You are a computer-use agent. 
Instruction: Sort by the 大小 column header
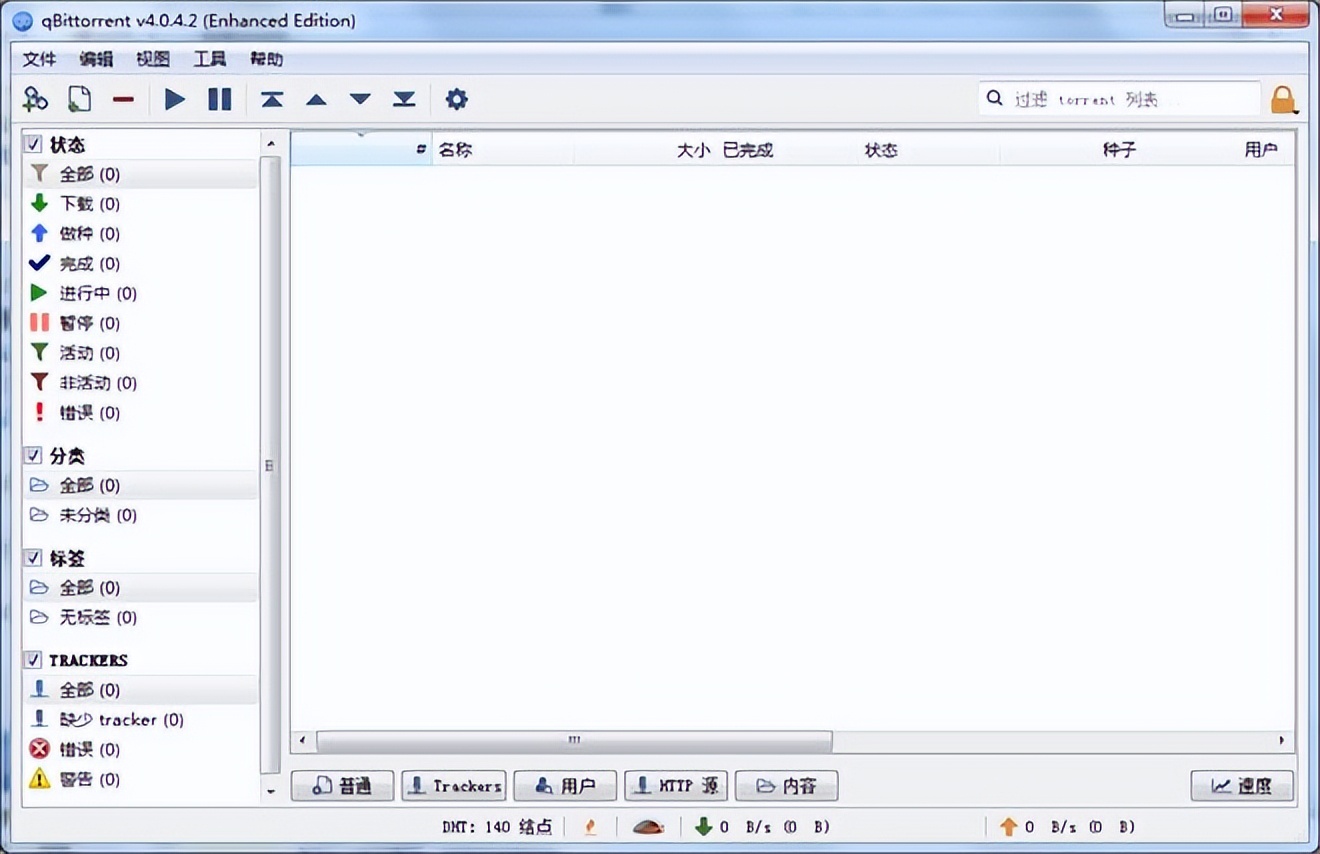click(x=645, y=150)
